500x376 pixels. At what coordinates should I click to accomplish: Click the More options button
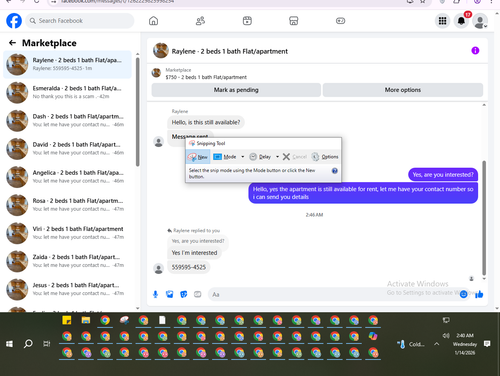click(403, 90)
